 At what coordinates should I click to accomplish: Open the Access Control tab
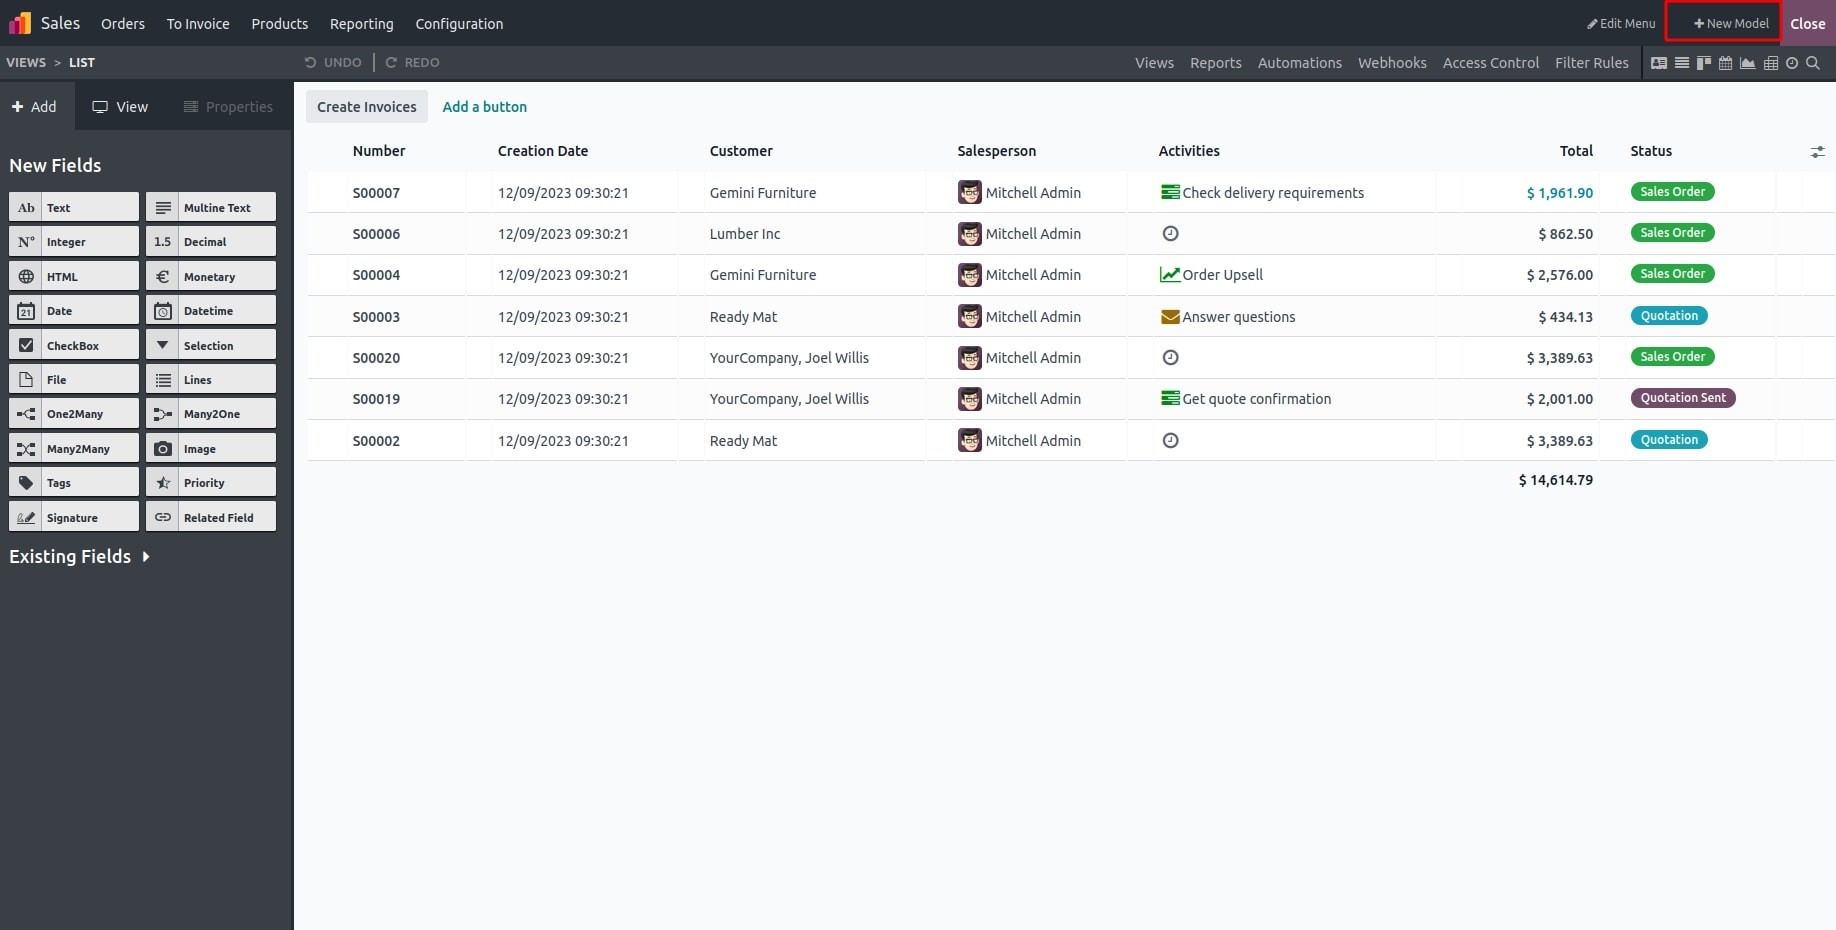click(x=1491, y=62)
